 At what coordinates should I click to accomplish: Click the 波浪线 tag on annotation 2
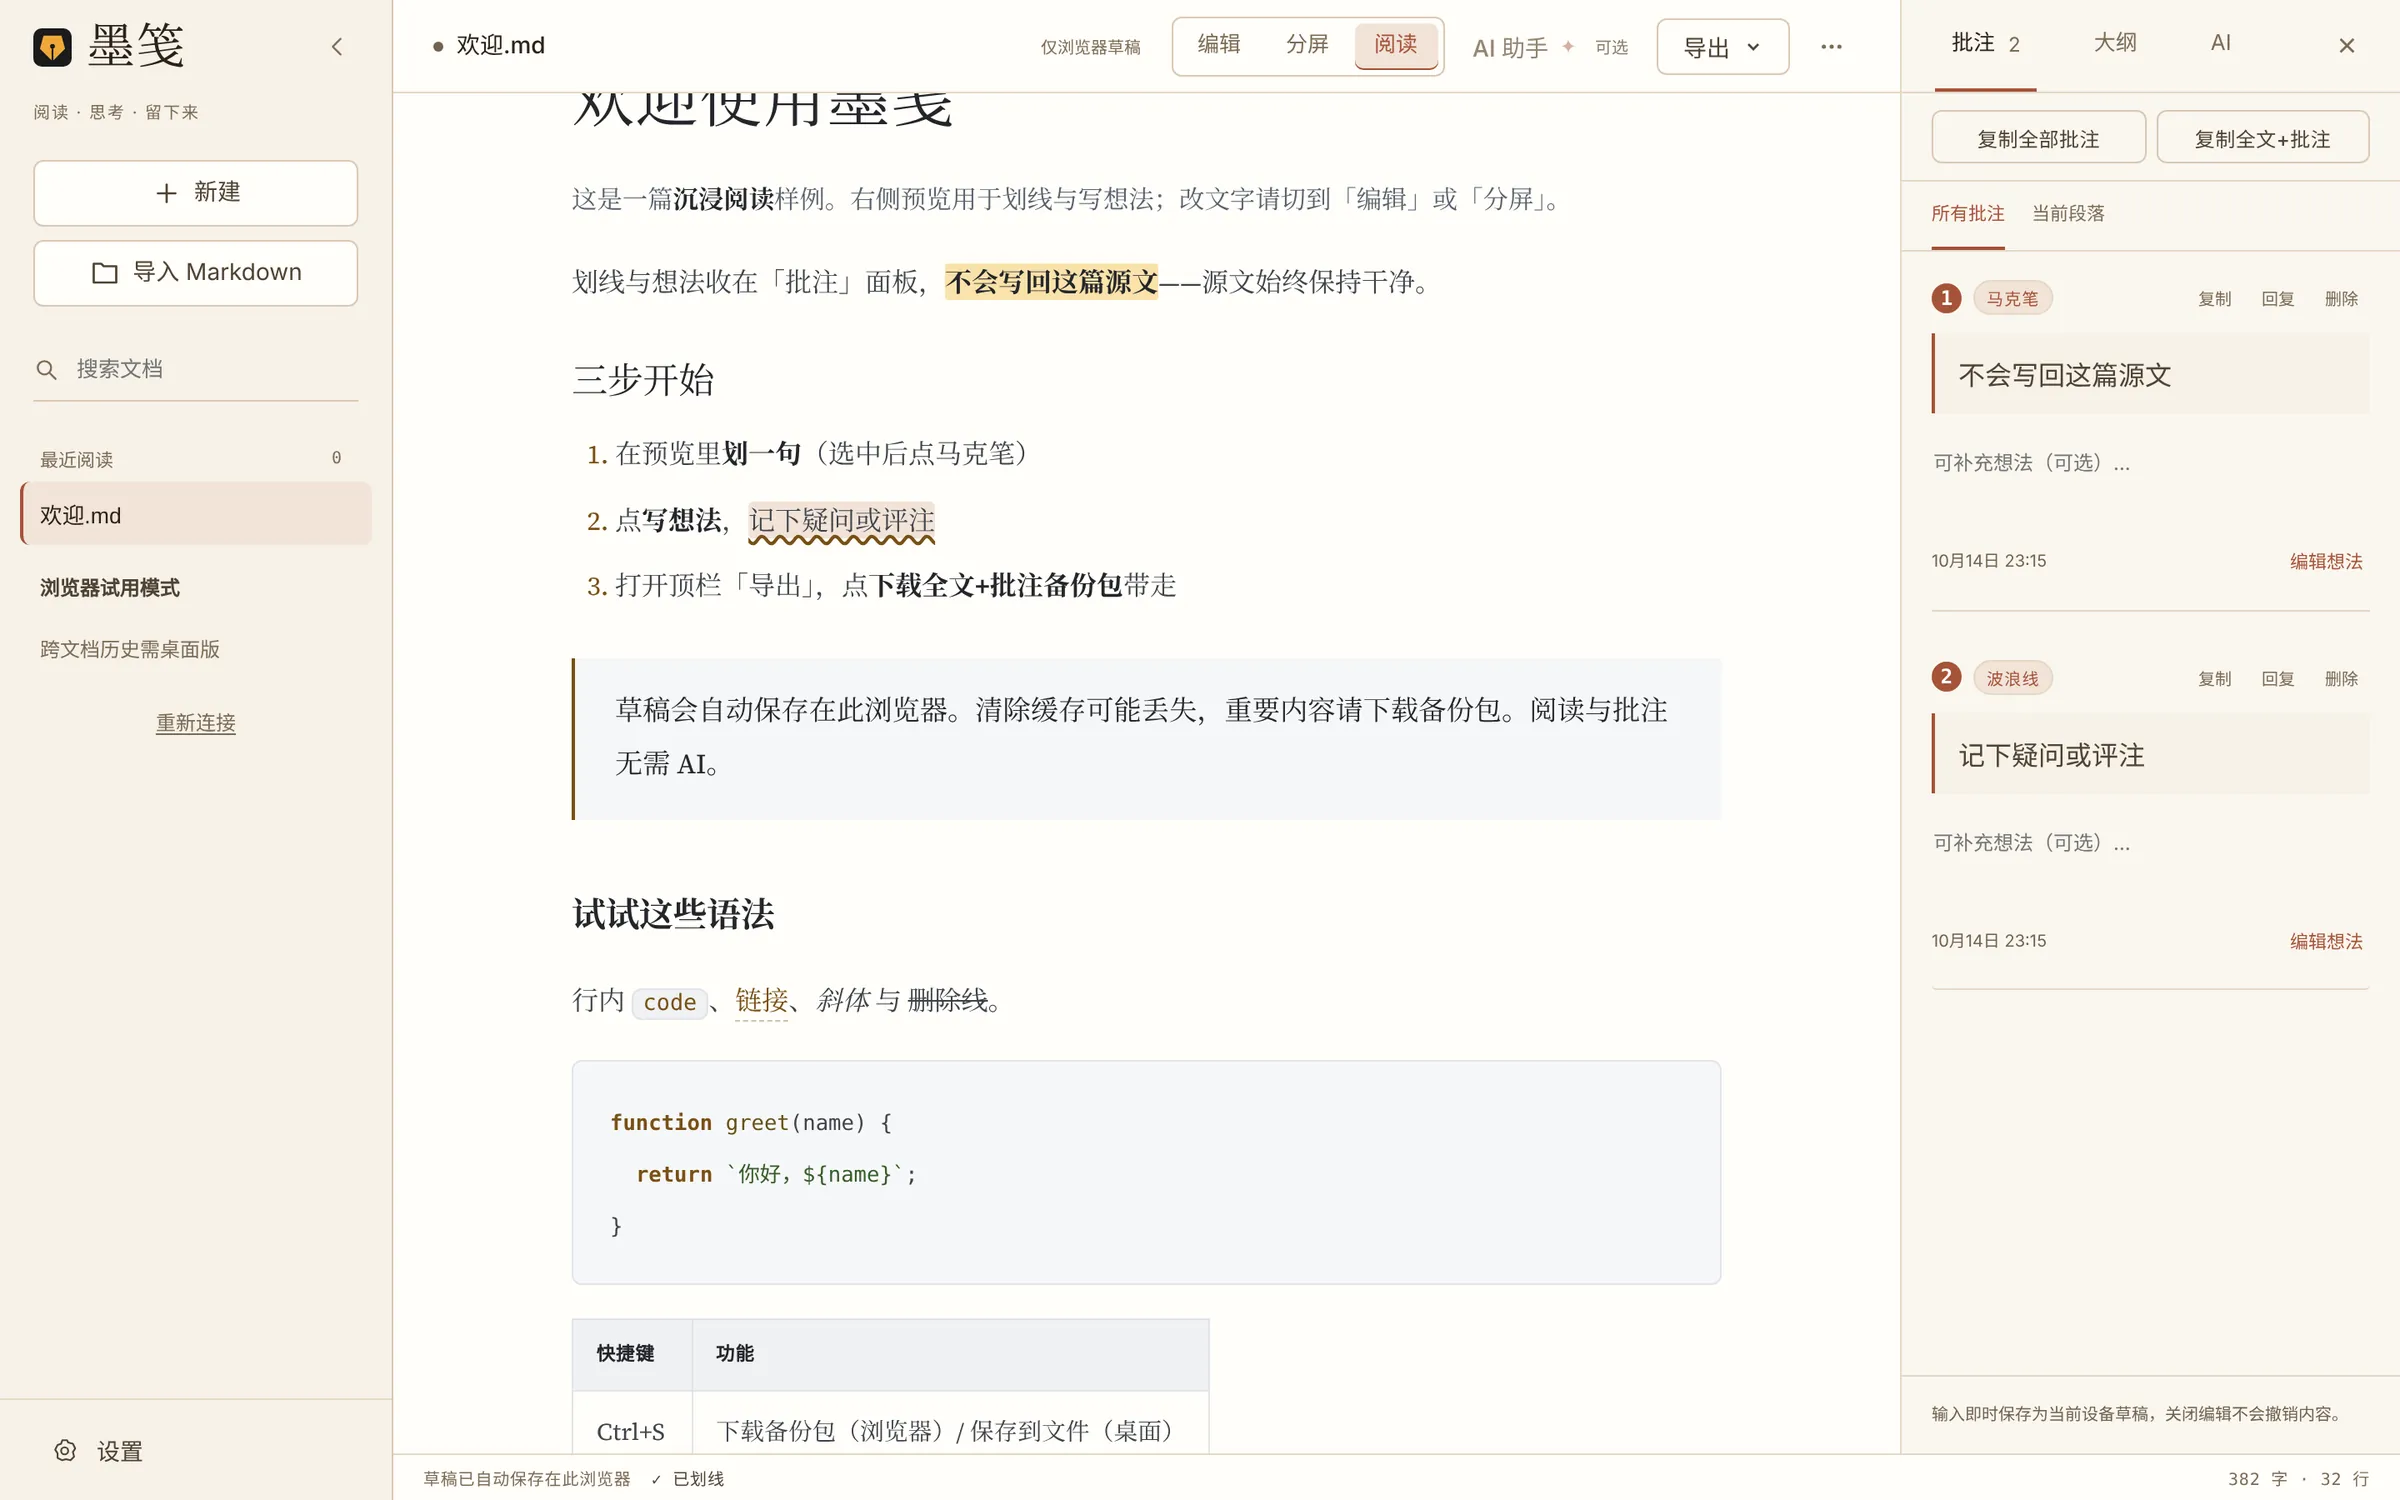[2012, 678]
